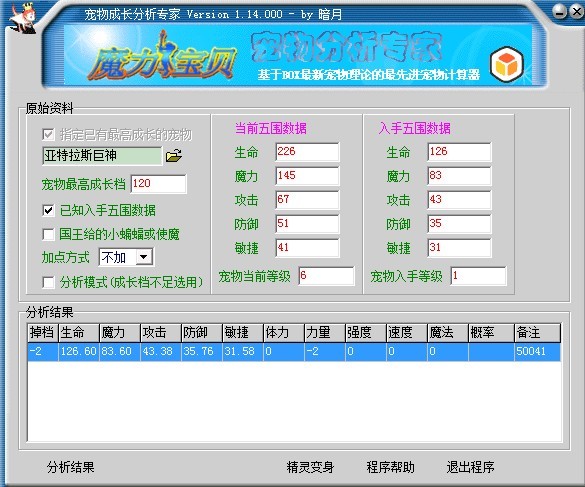Click the 掉档 column header

pos(43,333)
